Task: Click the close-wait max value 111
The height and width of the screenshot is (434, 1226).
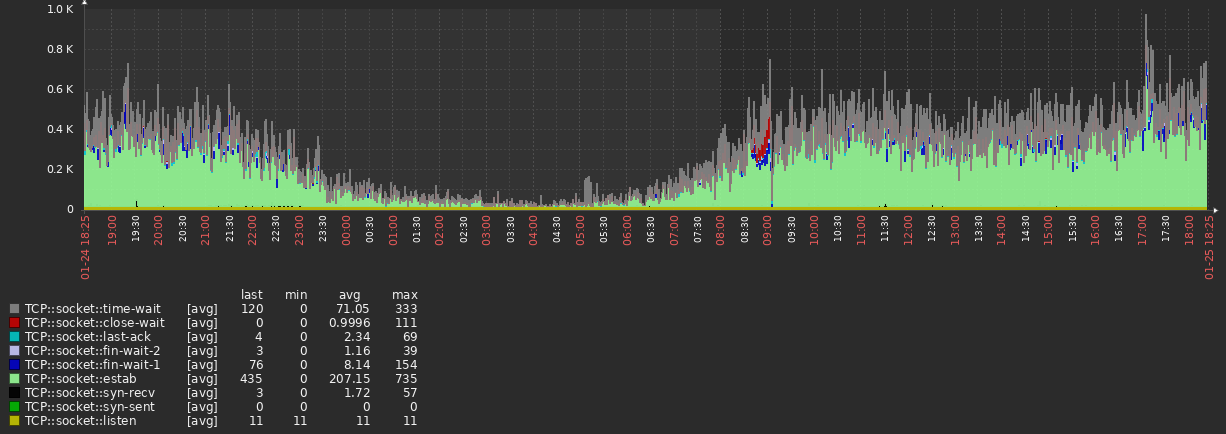Action: (x=406, y=323)
